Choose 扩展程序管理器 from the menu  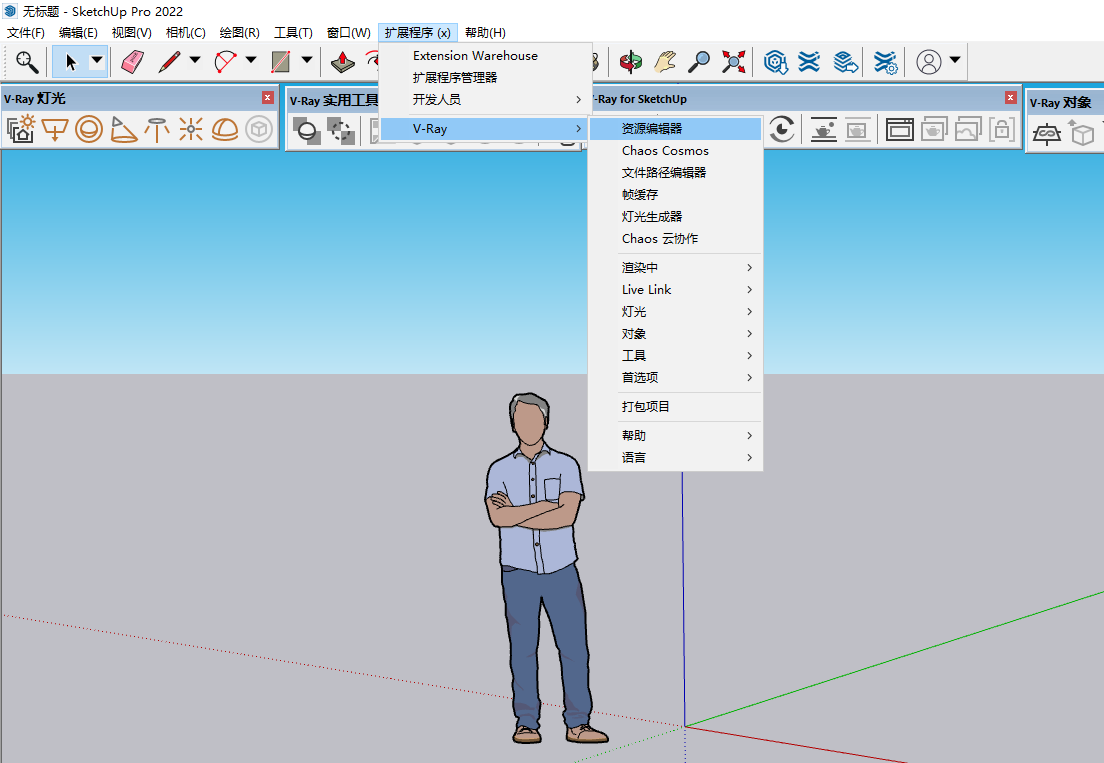click(x=485, y=77)
